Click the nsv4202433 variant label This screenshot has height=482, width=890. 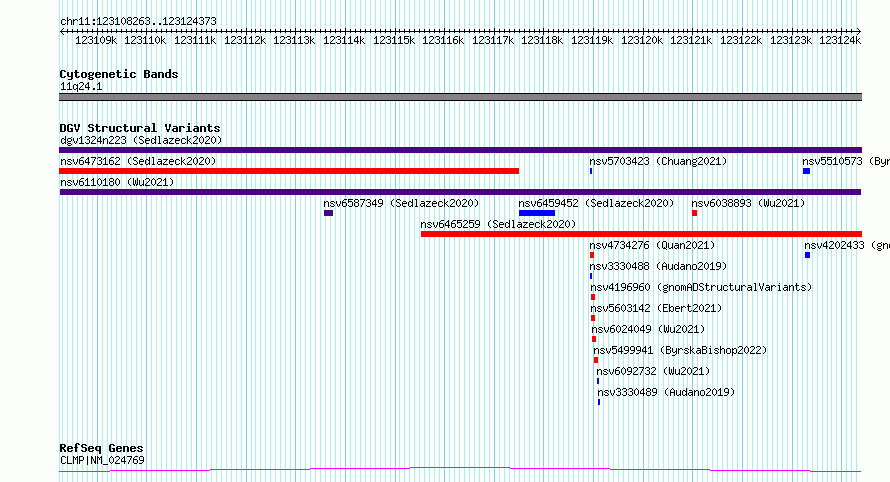tap(847, 245)
